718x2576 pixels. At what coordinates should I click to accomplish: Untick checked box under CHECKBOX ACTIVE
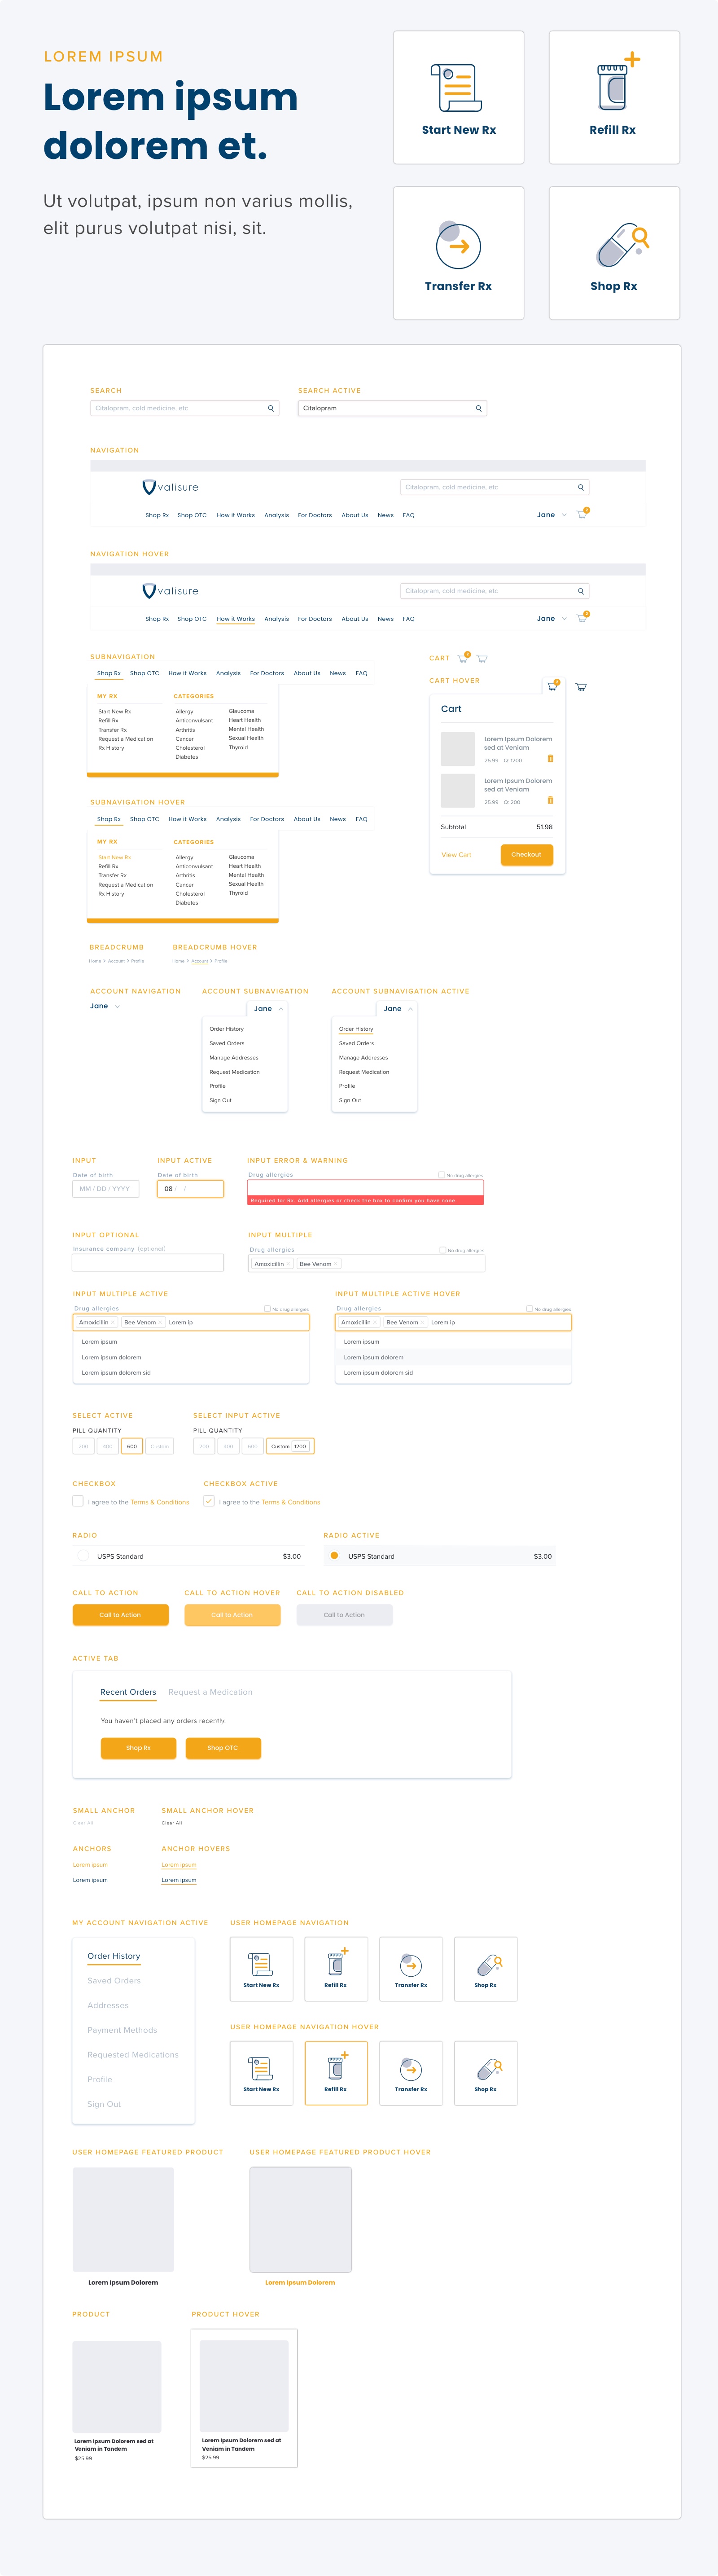tap(209, 1501)
